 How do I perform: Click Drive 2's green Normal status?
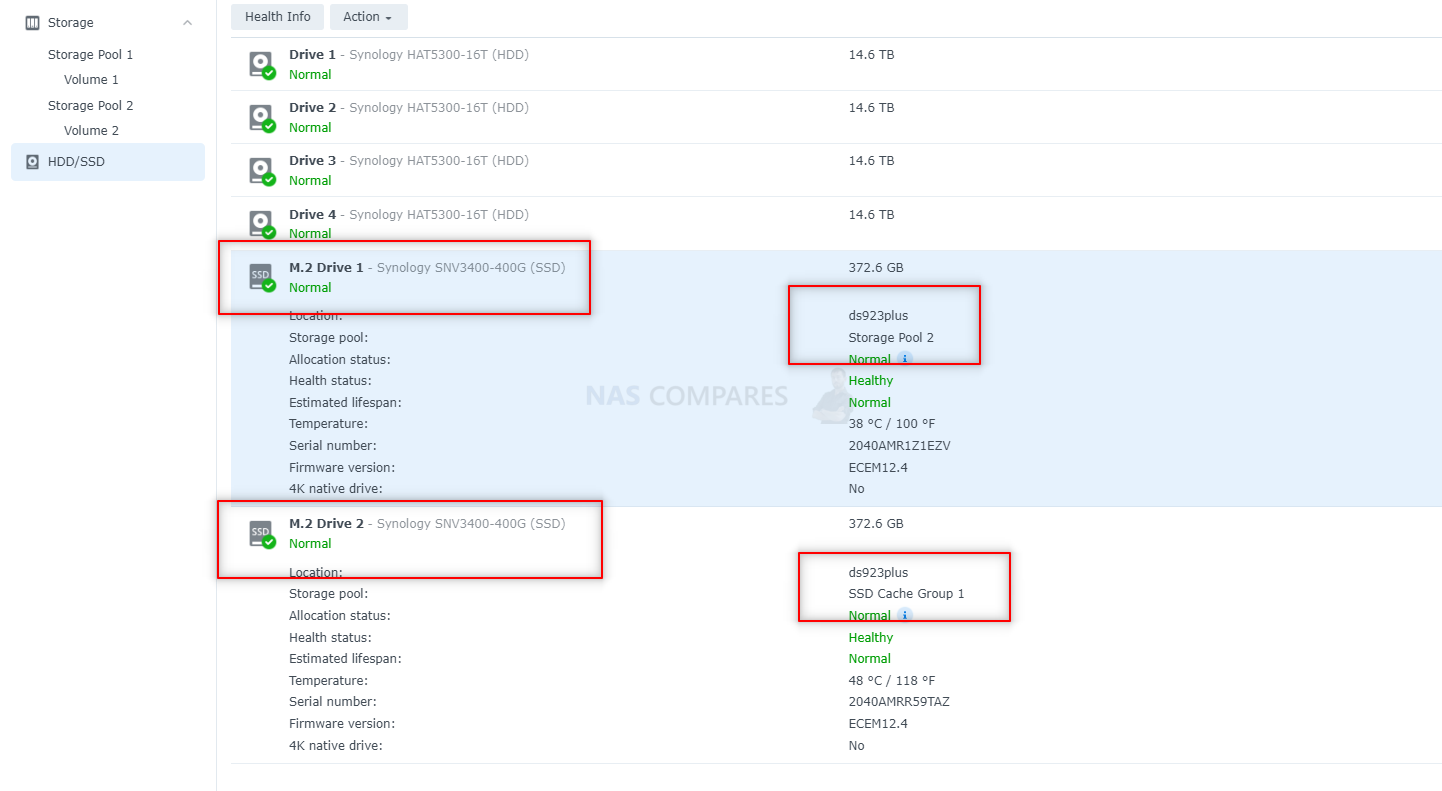pos(310,127)
